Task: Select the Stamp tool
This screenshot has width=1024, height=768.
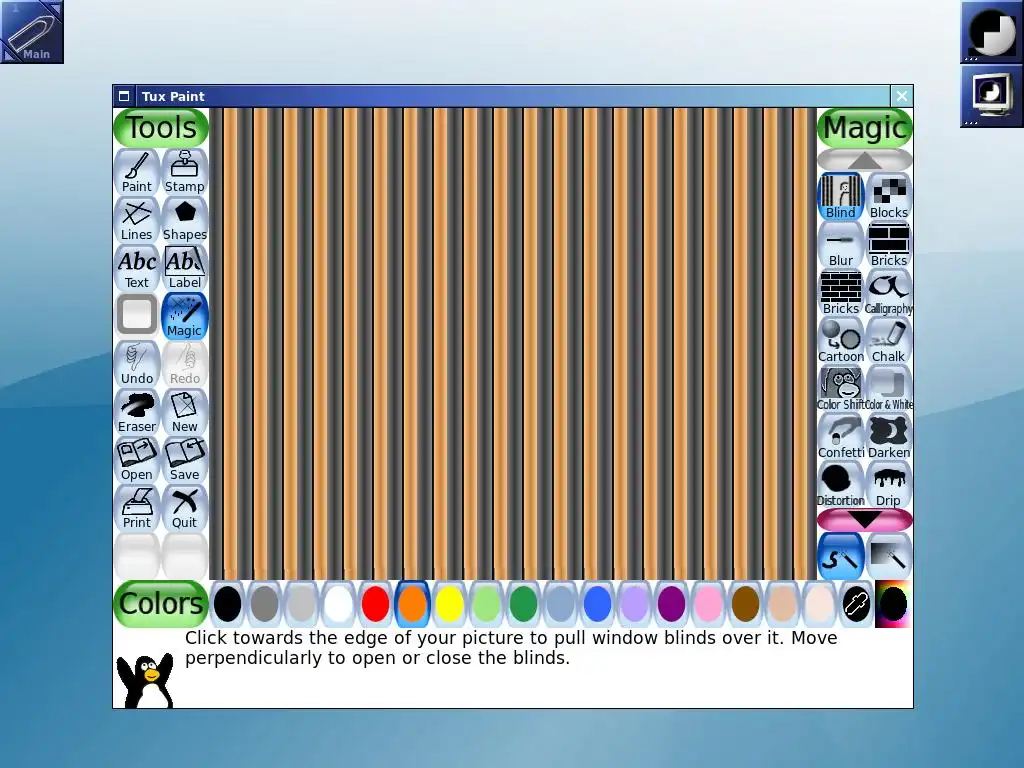Action: 184,172
